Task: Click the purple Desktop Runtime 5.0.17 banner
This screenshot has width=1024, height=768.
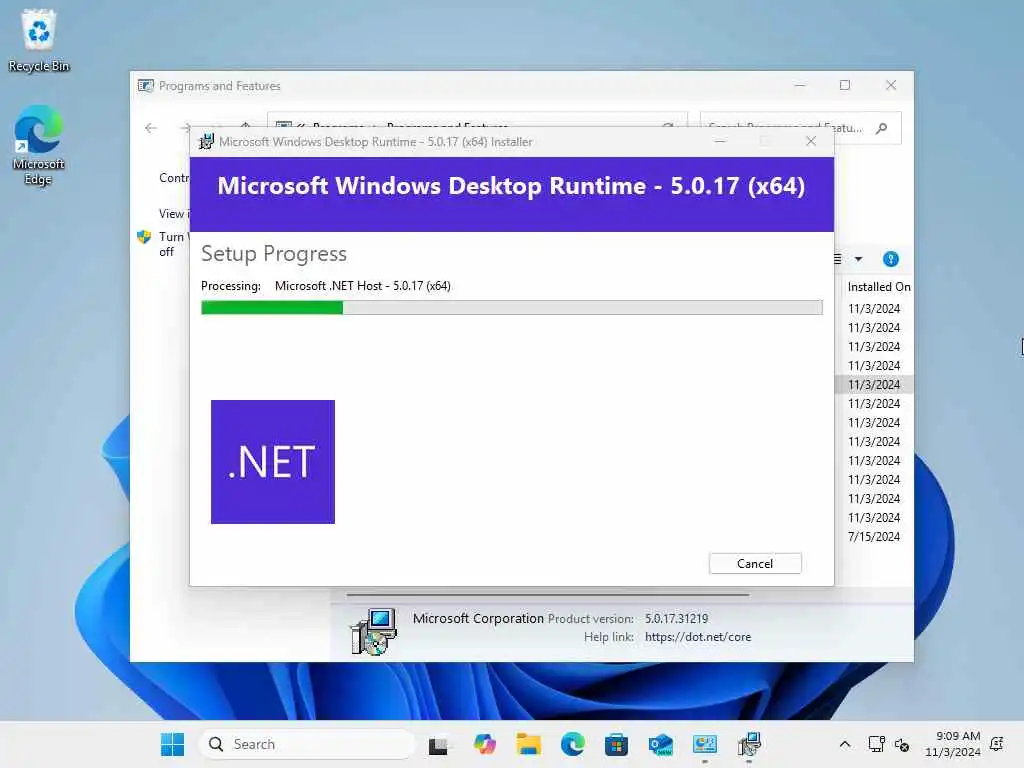Action: [511, 194]
